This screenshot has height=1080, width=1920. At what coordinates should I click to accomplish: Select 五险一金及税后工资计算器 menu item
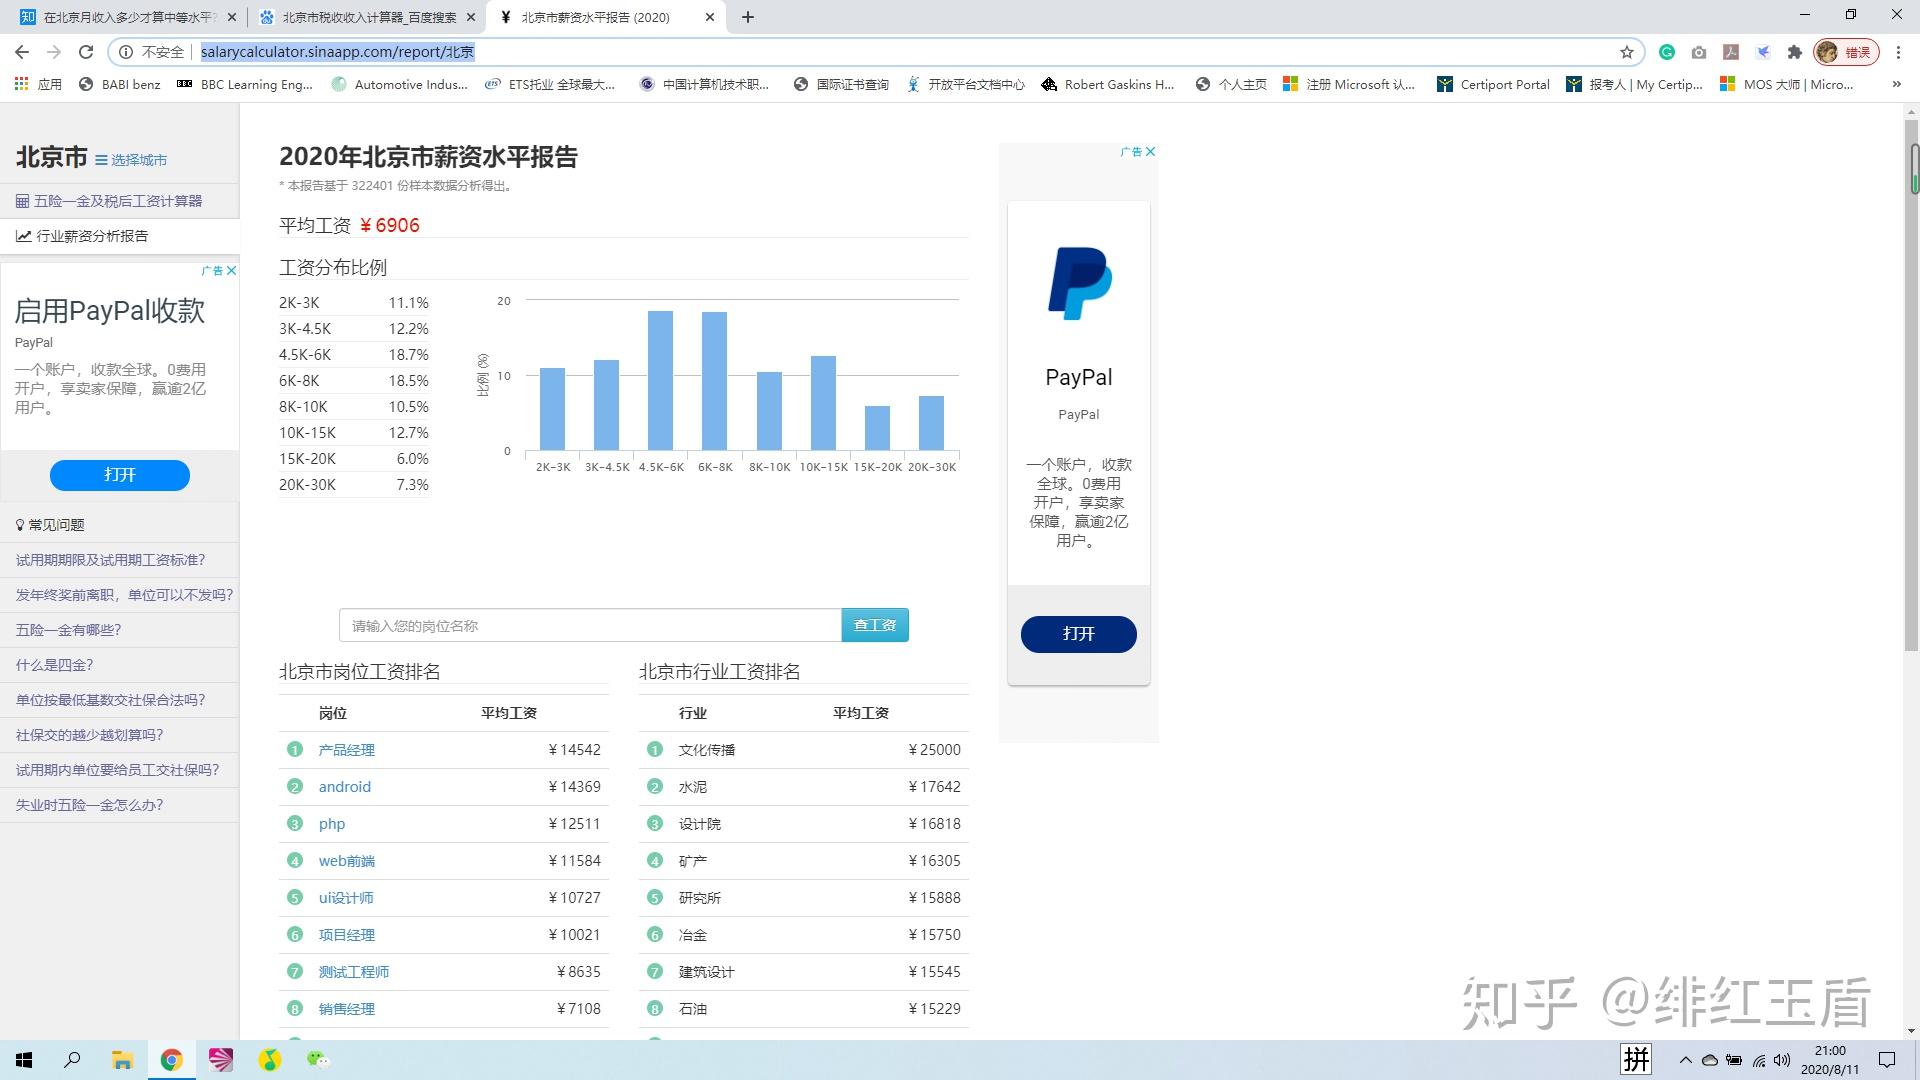[x=118, y=201]
